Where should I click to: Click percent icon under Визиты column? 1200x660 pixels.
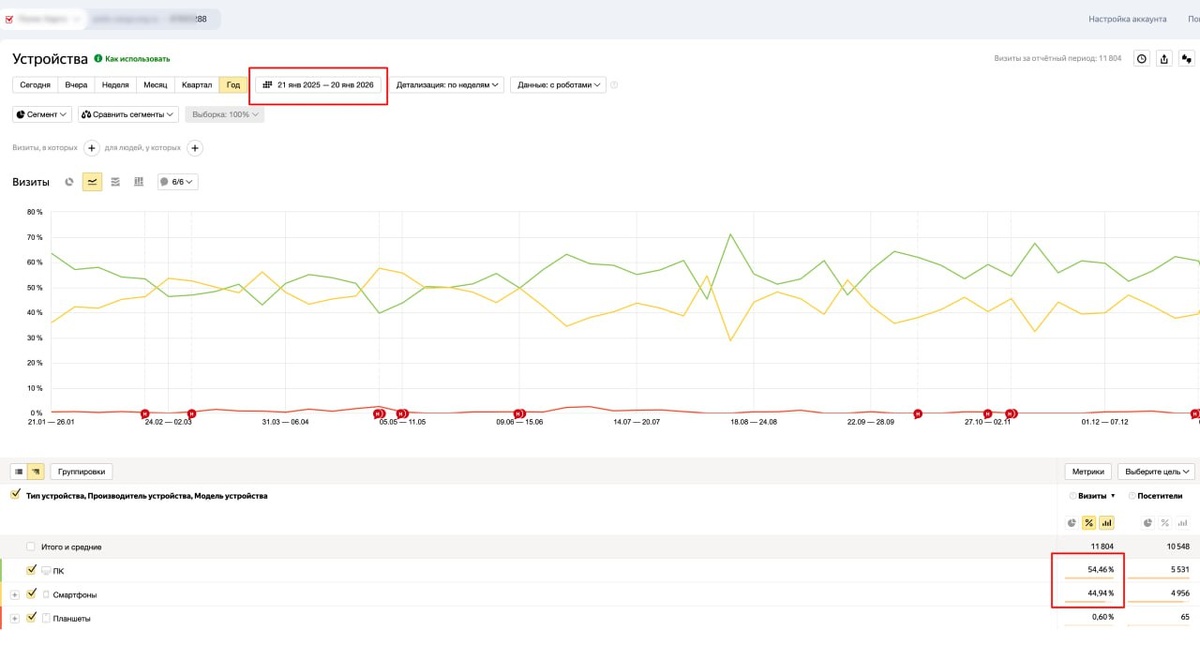pyautogui.click(x=1089, y=523)
